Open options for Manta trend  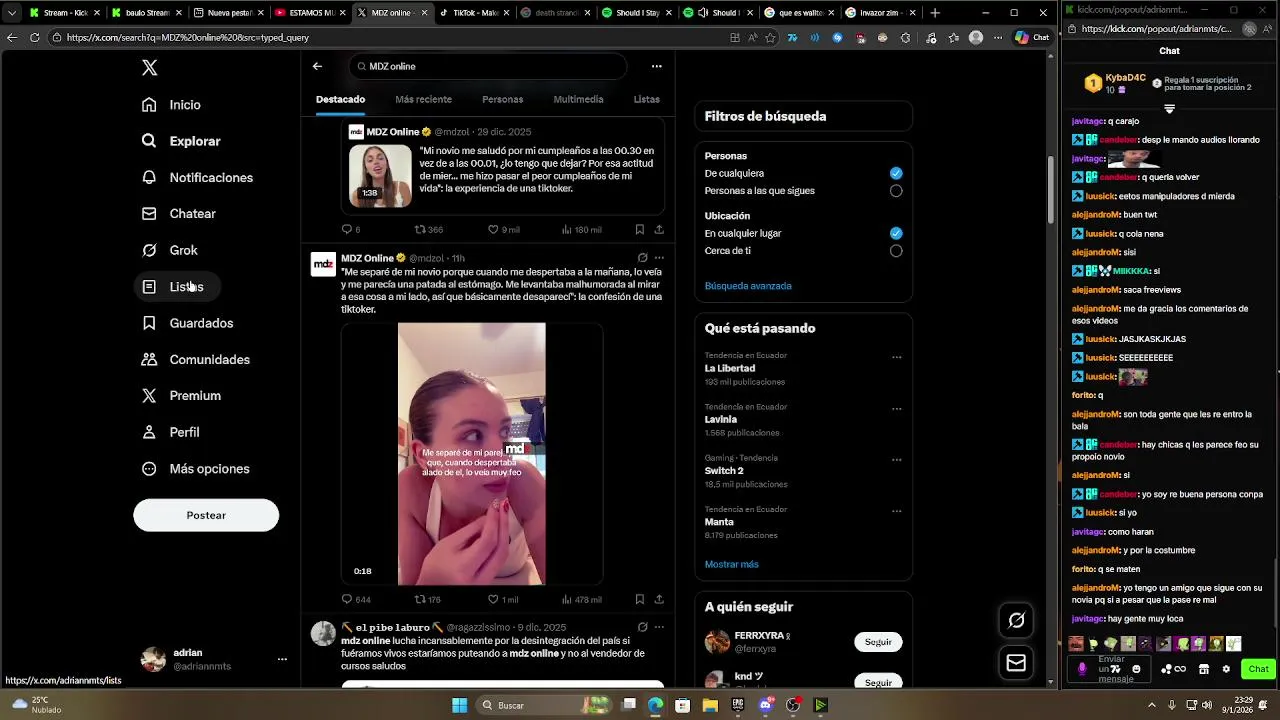896,511
